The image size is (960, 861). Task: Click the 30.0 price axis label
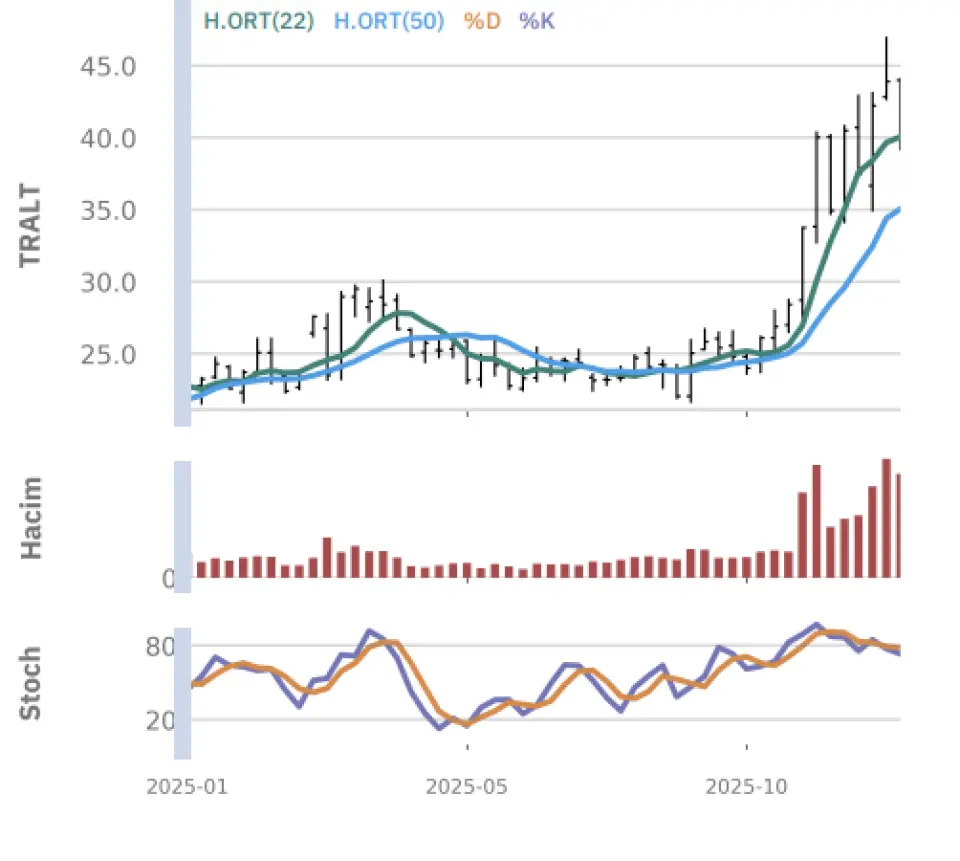107,283
